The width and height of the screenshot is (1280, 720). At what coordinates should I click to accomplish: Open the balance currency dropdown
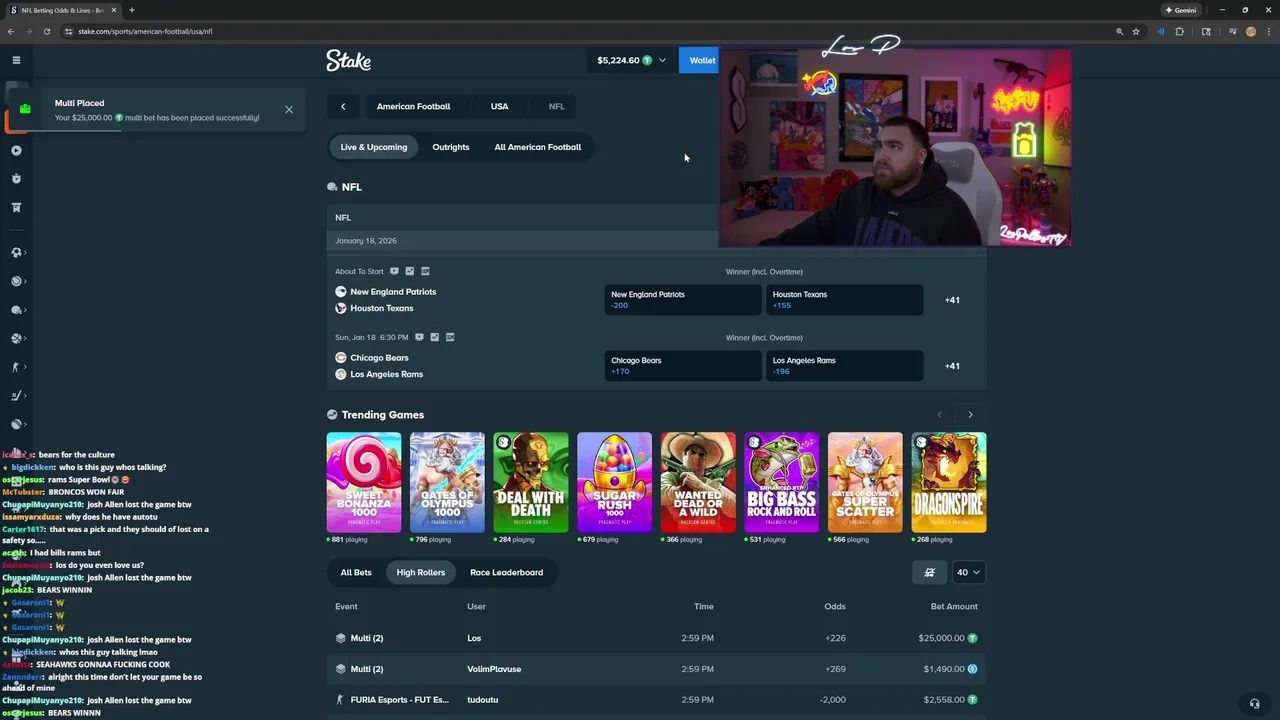point(631,60)
